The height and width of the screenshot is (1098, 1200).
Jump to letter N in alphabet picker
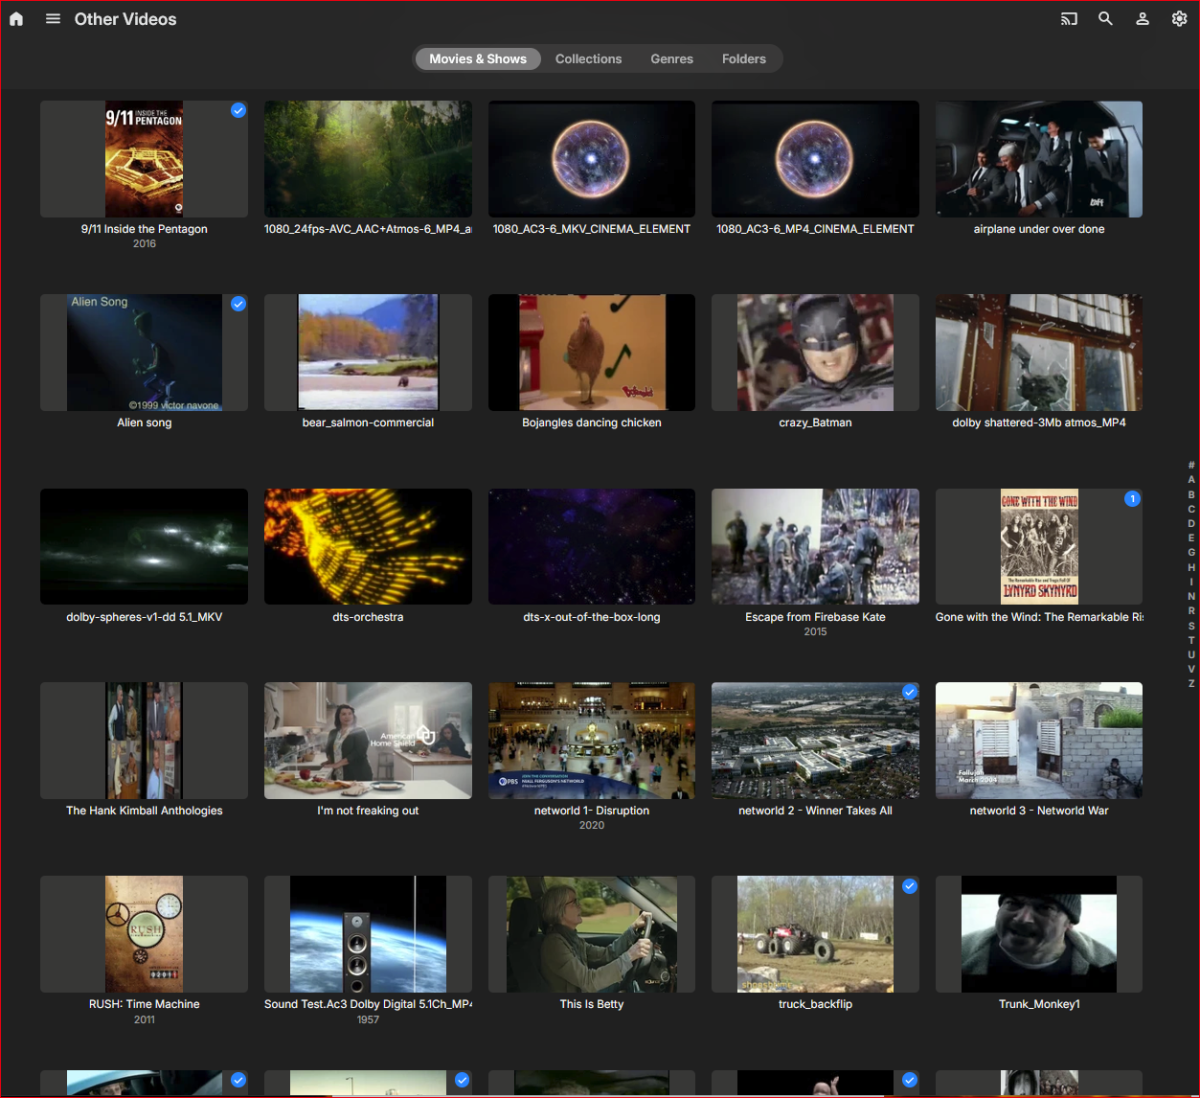tap(1191, 596)
